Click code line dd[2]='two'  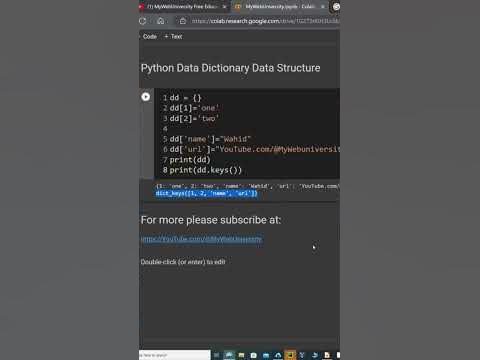coord(194,118)
